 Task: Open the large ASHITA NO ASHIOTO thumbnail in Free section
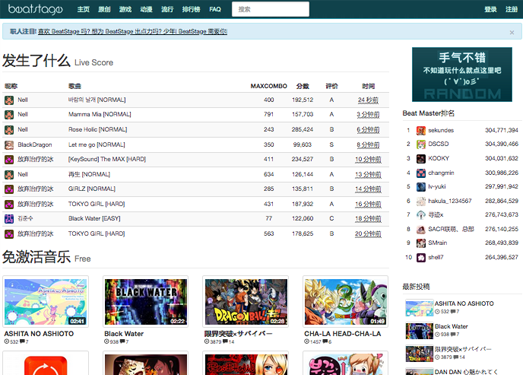46,302
